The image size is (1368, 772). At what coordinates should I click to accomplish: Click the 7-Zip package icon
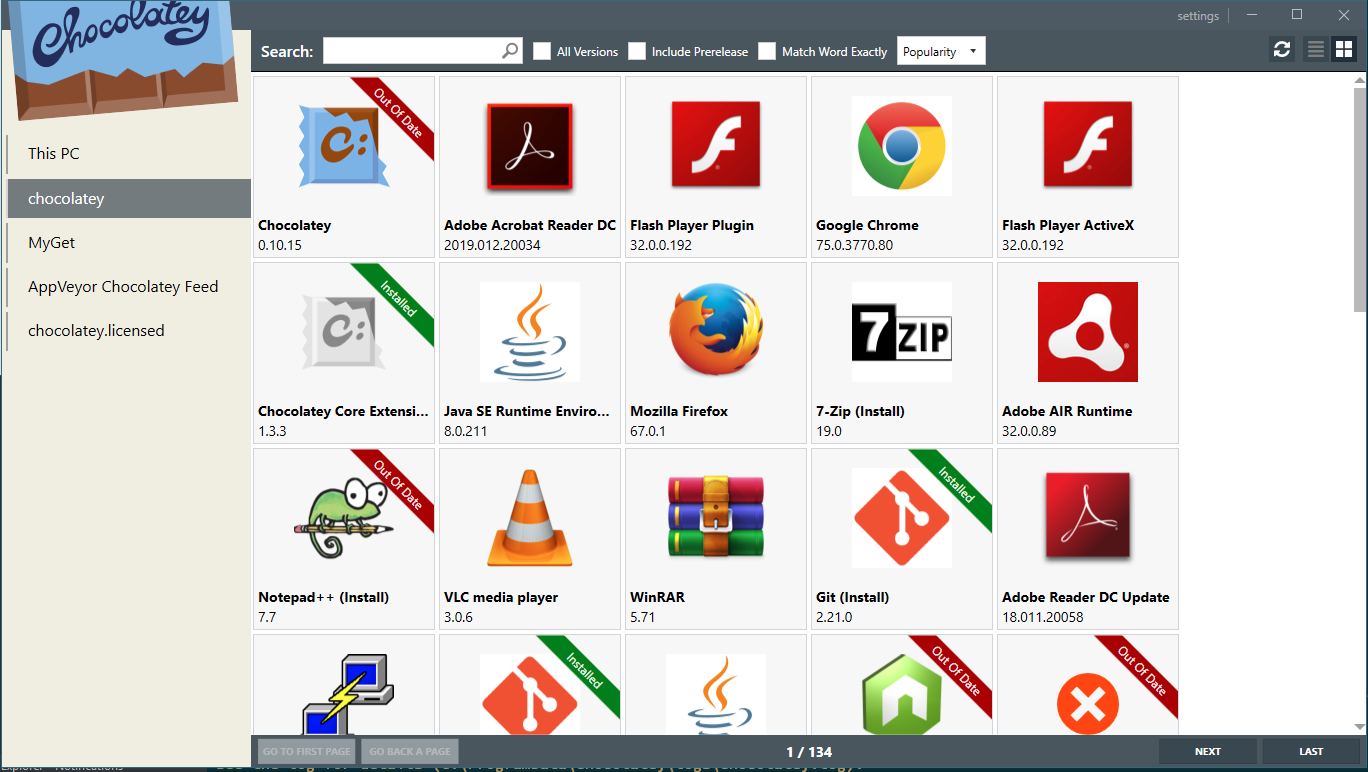pyautogui.click(x=902, y=332)
